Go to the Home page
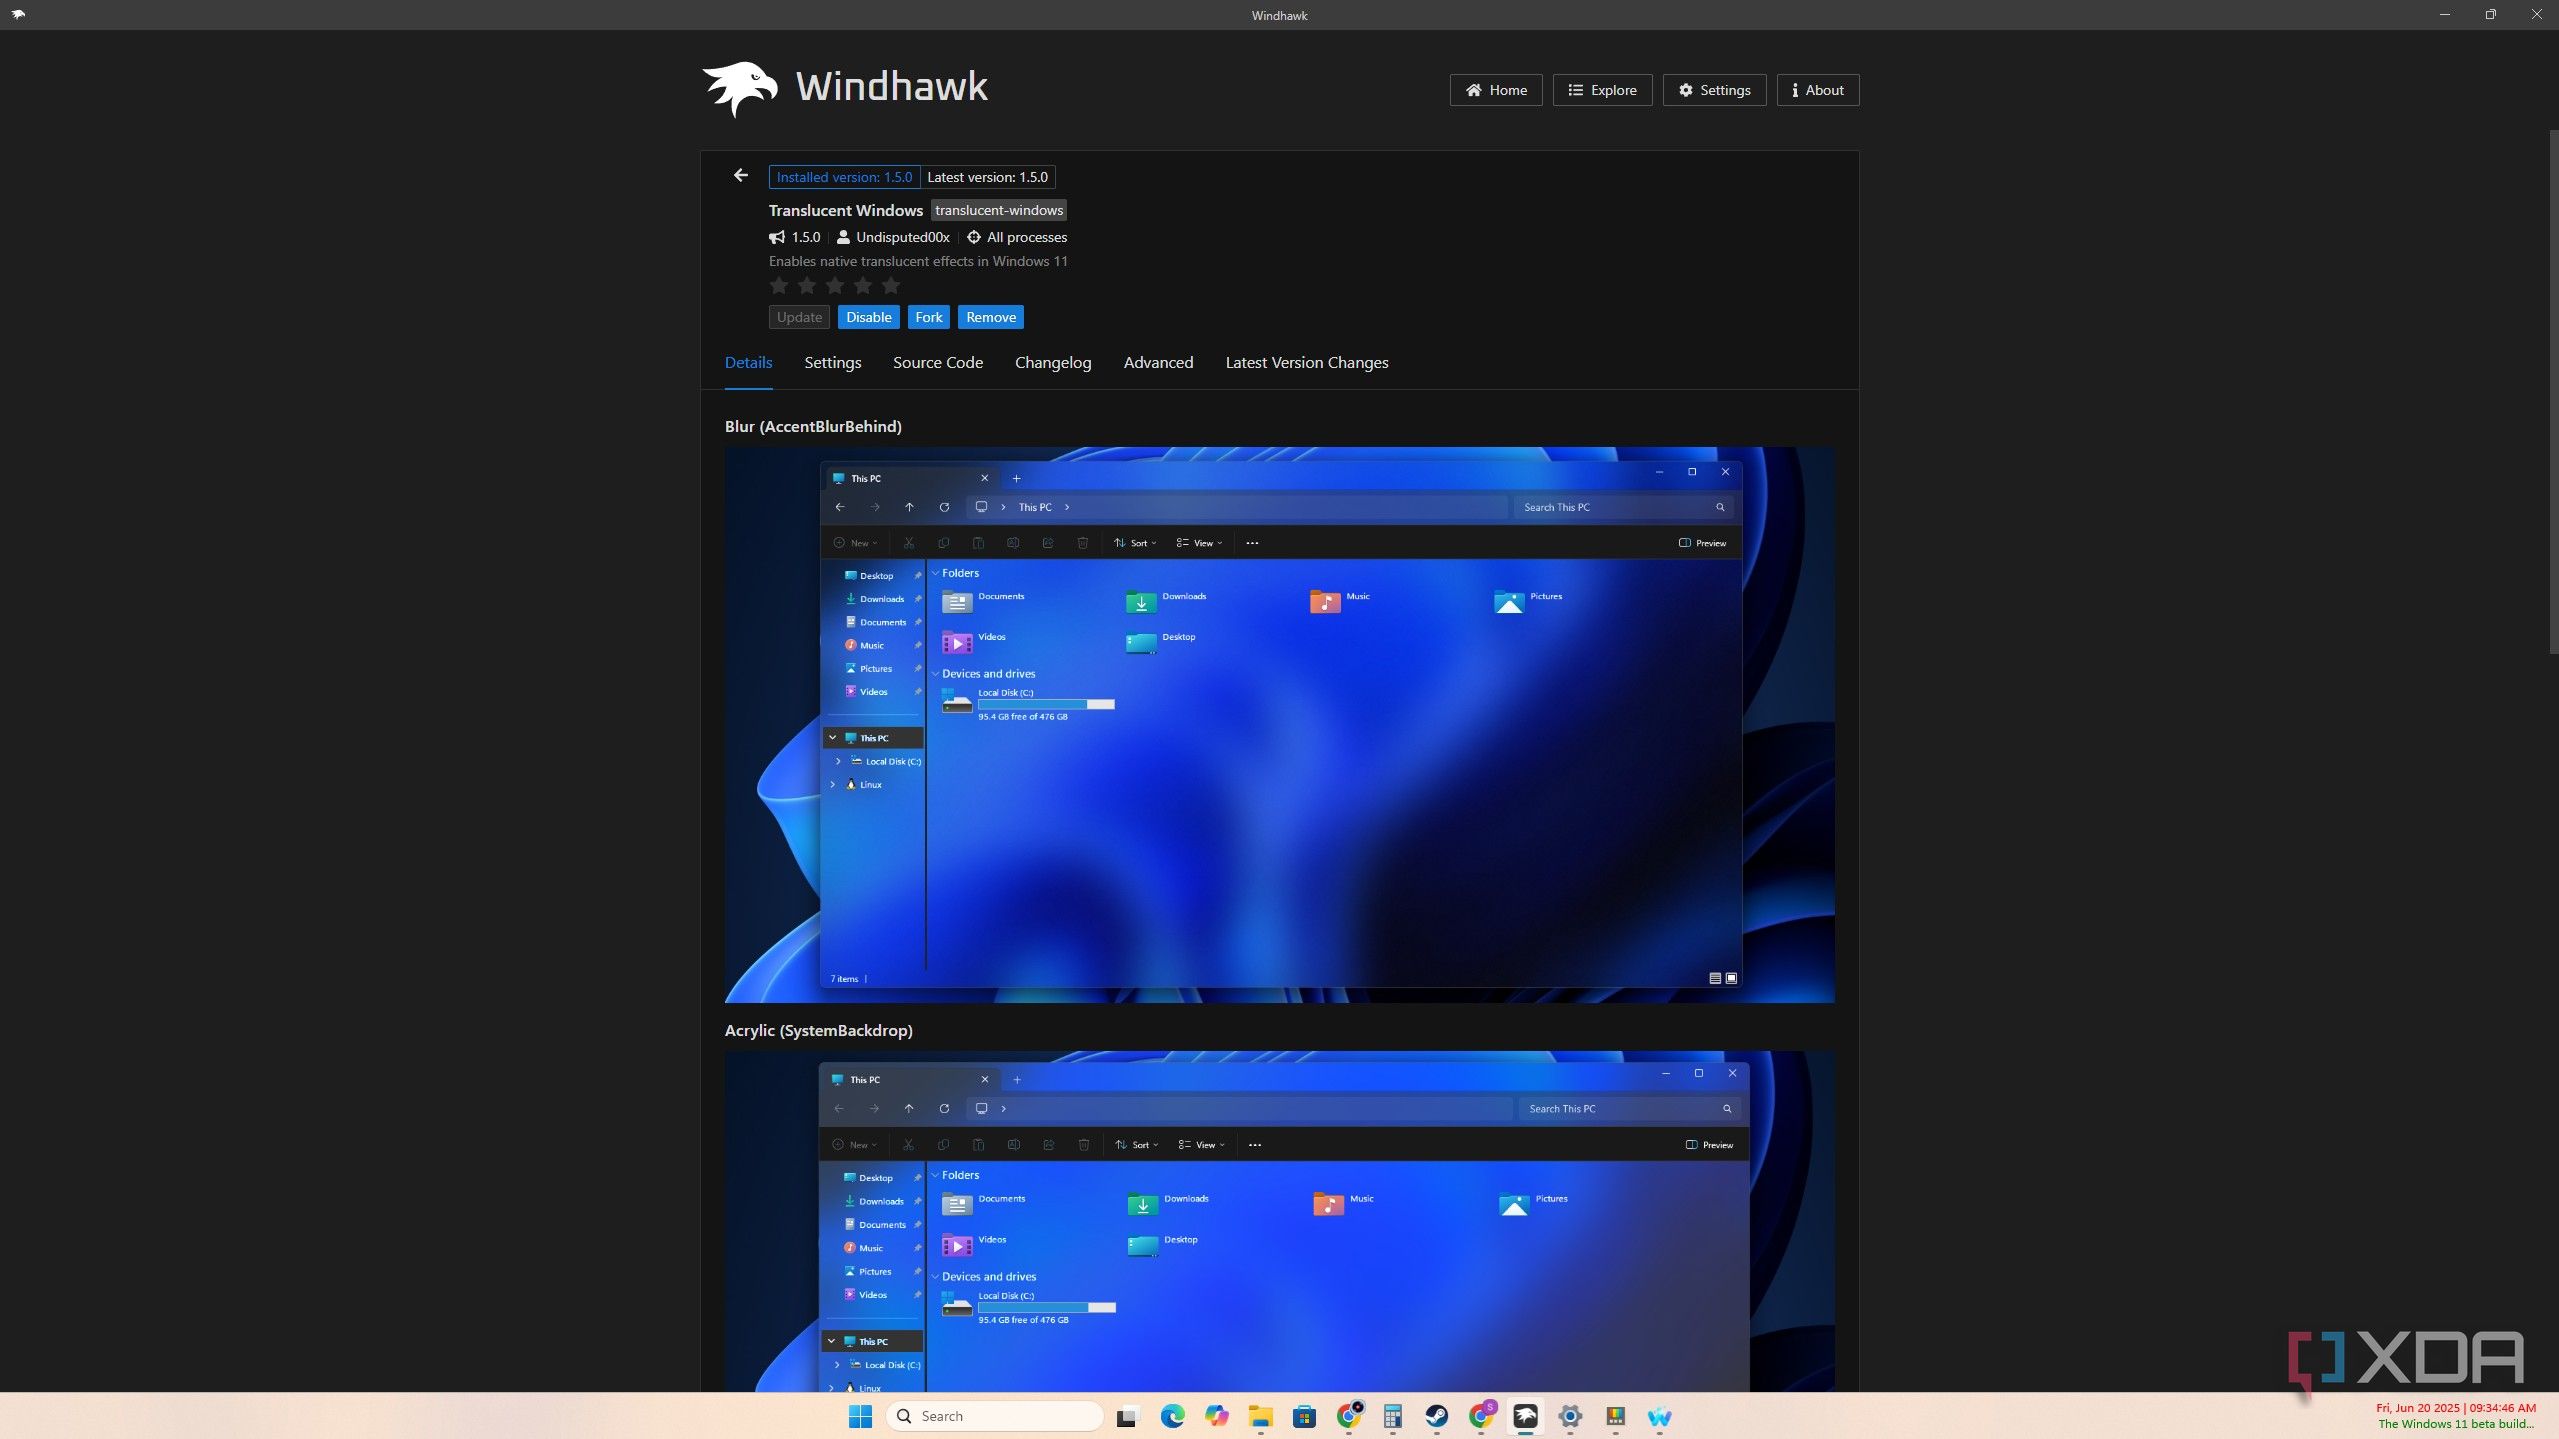Image resolution: width=2559 pixels, height=1439 pixels. pyautogui.click(x=1496, y=90)
